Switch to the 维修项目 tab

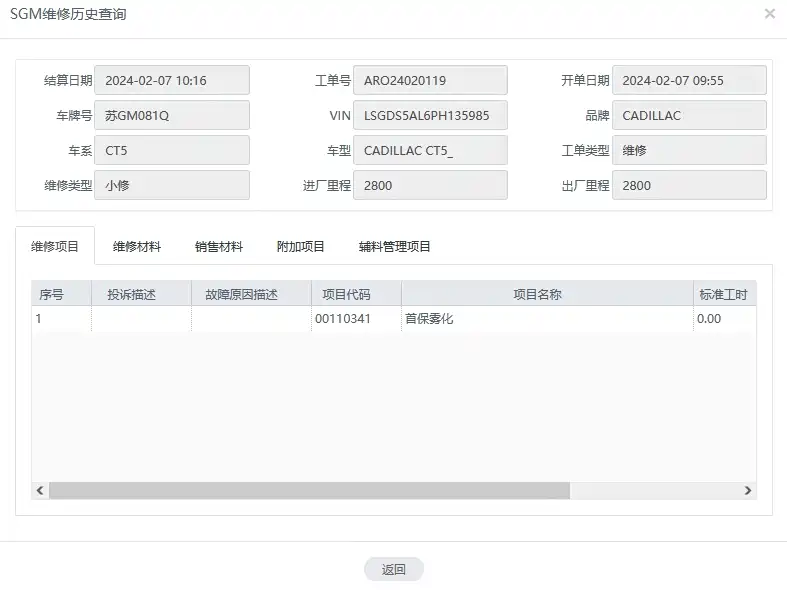click(55, 246)
